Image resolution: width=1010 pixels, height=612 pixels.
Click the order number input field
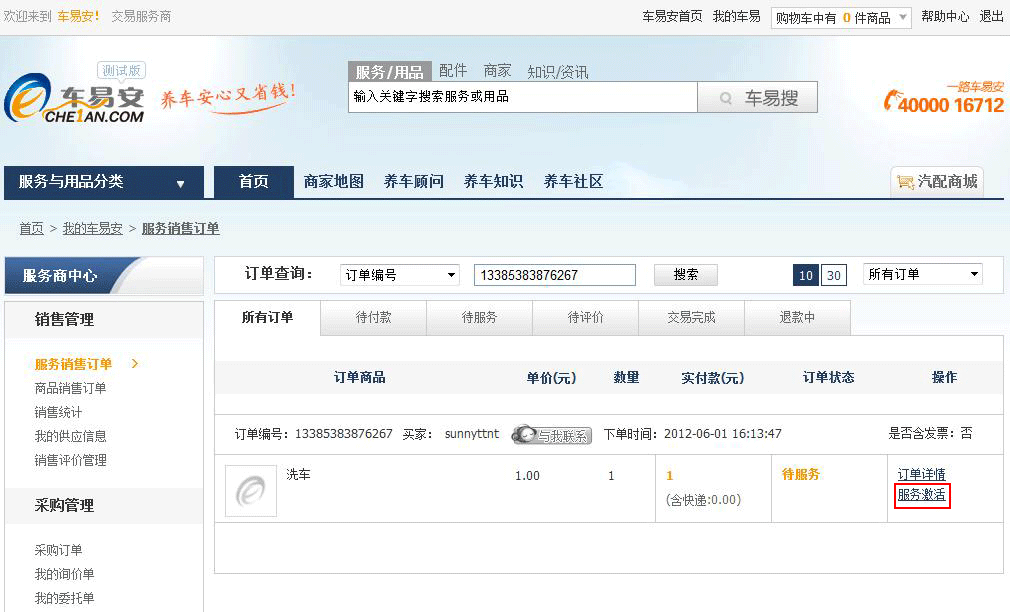coord(555,275)
